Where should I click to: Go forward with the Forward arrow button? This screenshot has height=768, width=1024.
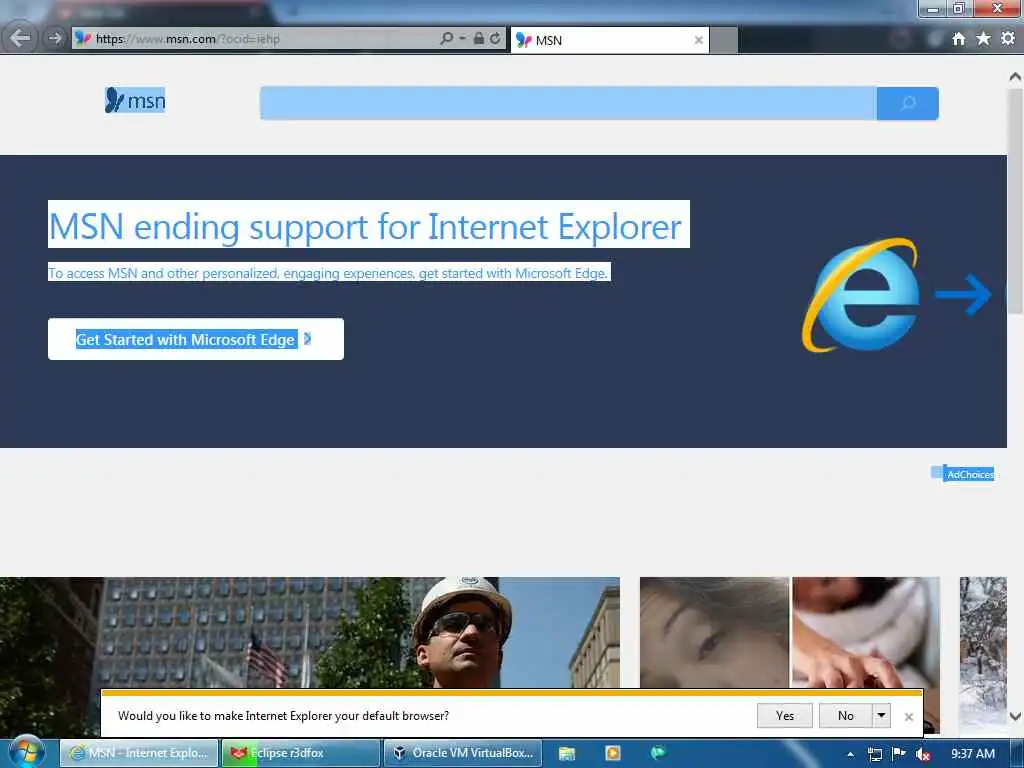point(55,39)
